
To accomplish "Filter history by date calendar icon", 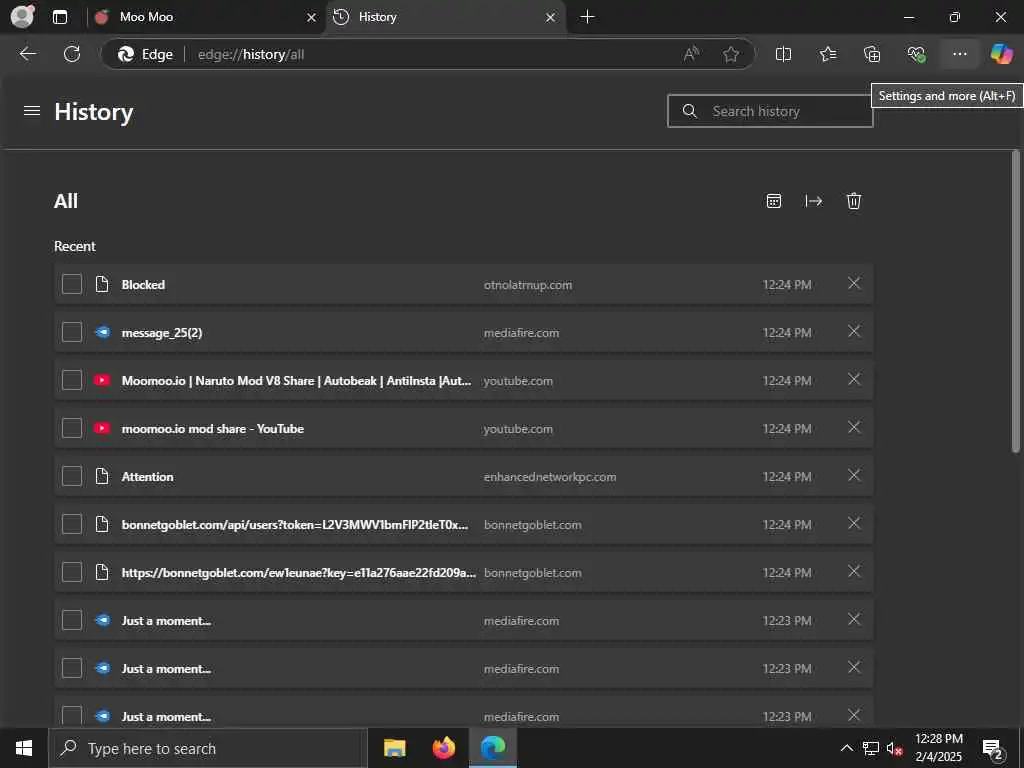I will coord(774,201).
